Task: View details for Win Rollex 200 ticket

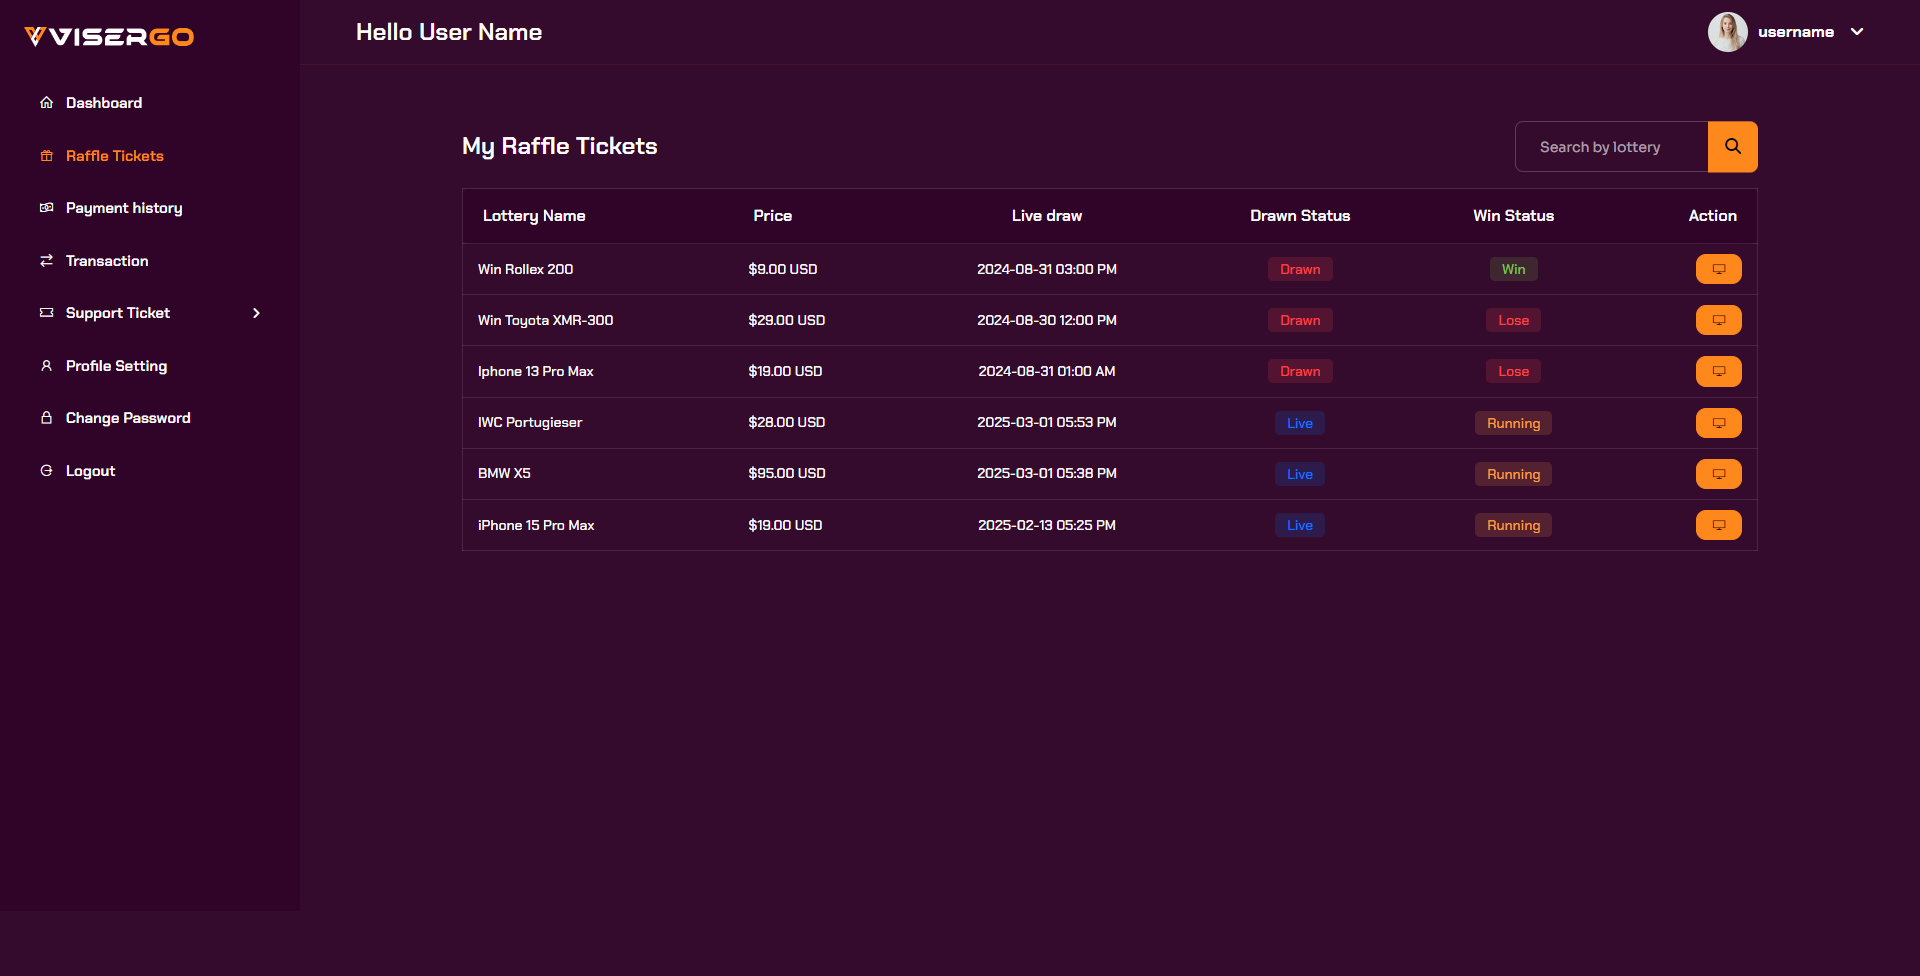Action: click(1719, 269)
